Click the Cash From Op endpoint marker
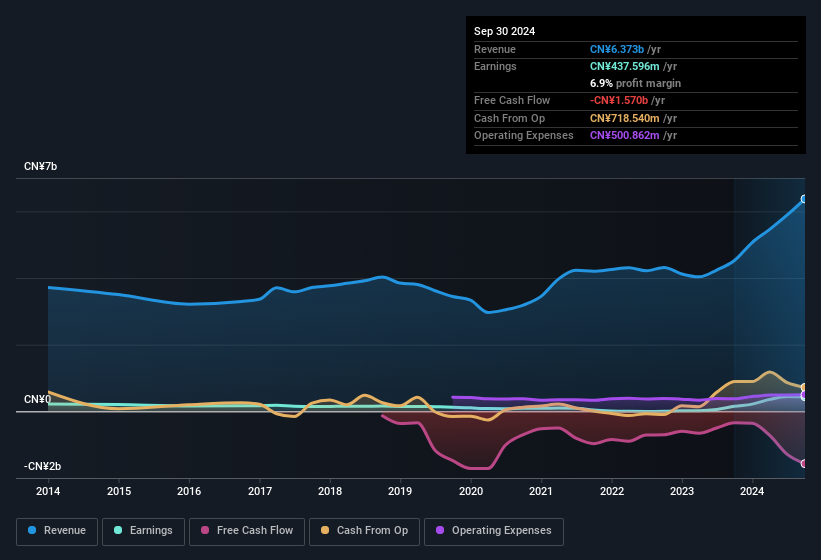 804,388
